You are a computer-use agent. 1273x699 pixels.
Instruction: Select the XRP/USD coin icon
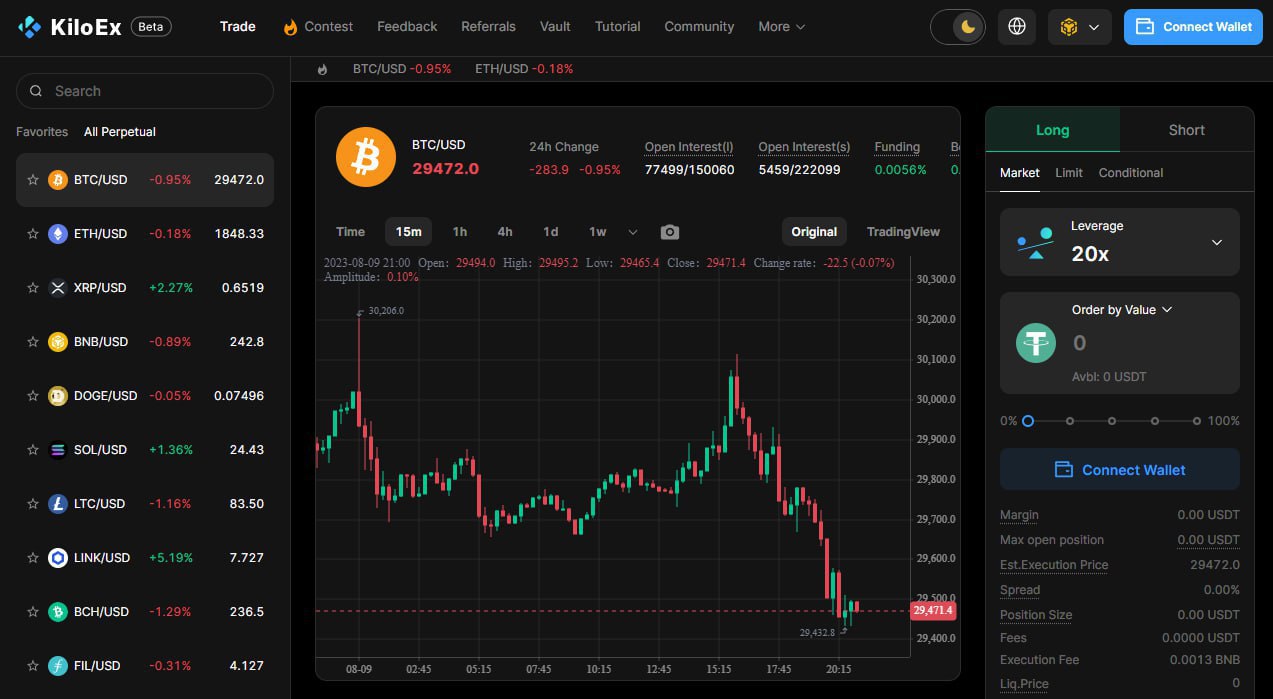[x=58, y=288]
